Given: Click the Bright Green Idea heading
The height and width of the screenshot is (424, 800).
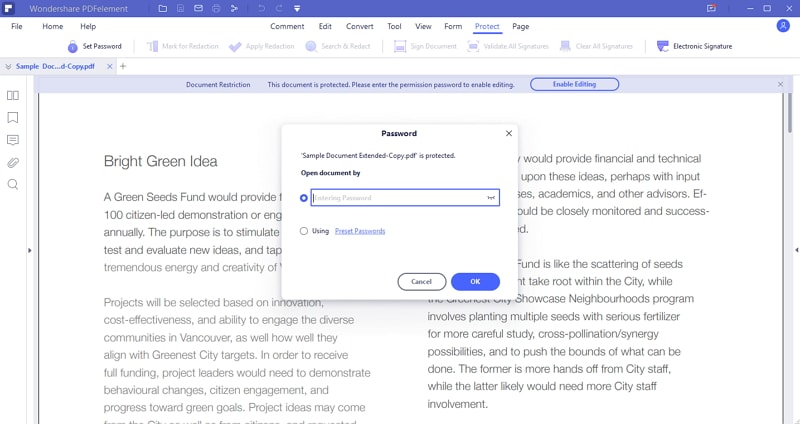Looking at the screenshot, I should [161, 162].
